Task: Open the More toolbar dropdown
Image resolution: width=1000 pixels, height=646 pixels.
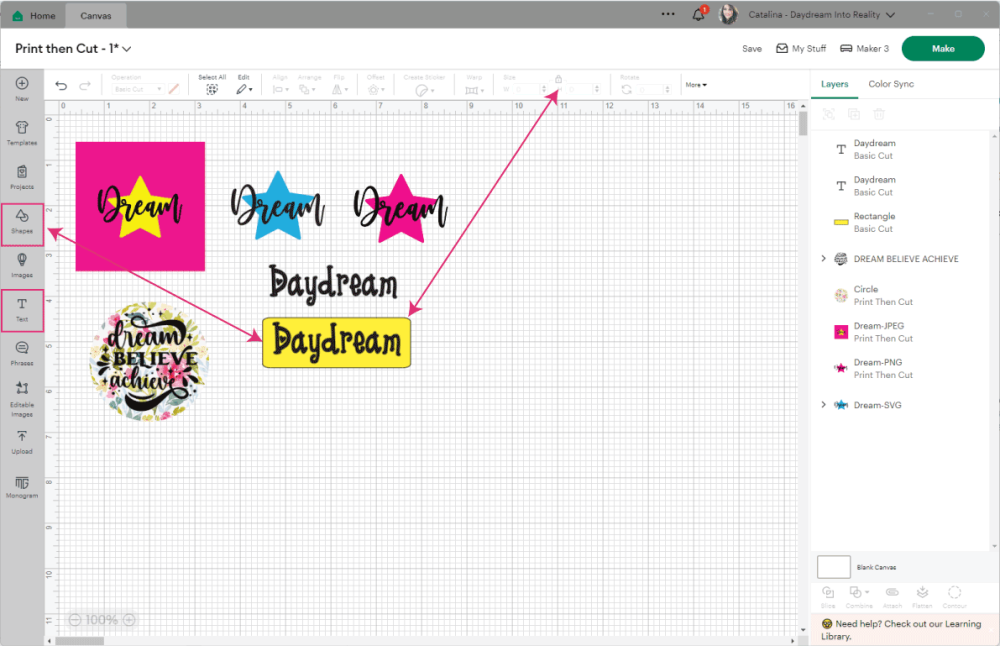Action: click(x=696, y=85)
